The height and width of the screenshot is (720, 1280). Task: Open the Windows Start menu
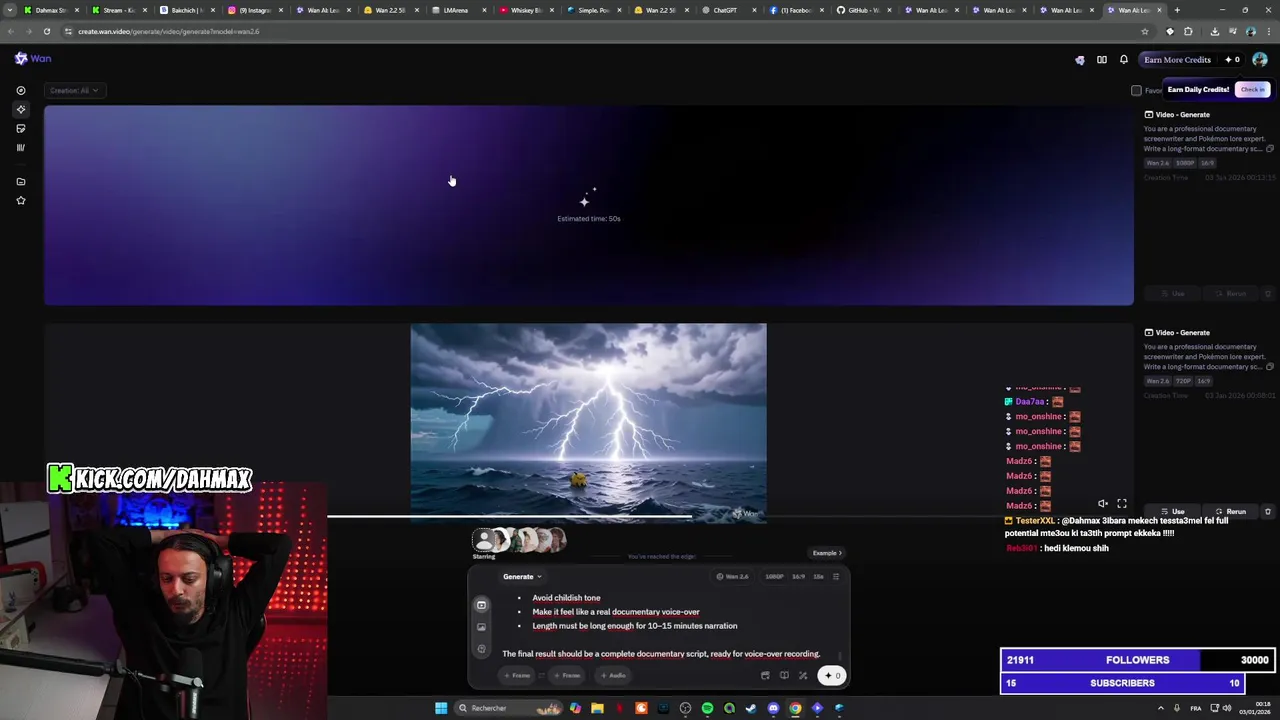click(x=441, y=708)
